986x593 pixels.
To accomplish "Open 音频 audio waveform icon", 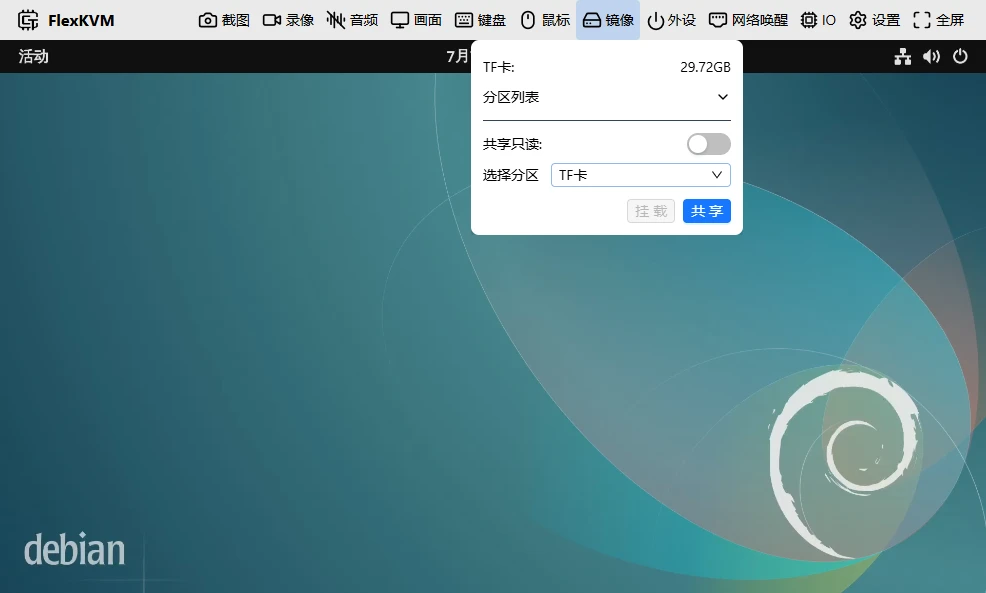I will tap(336, 20).
